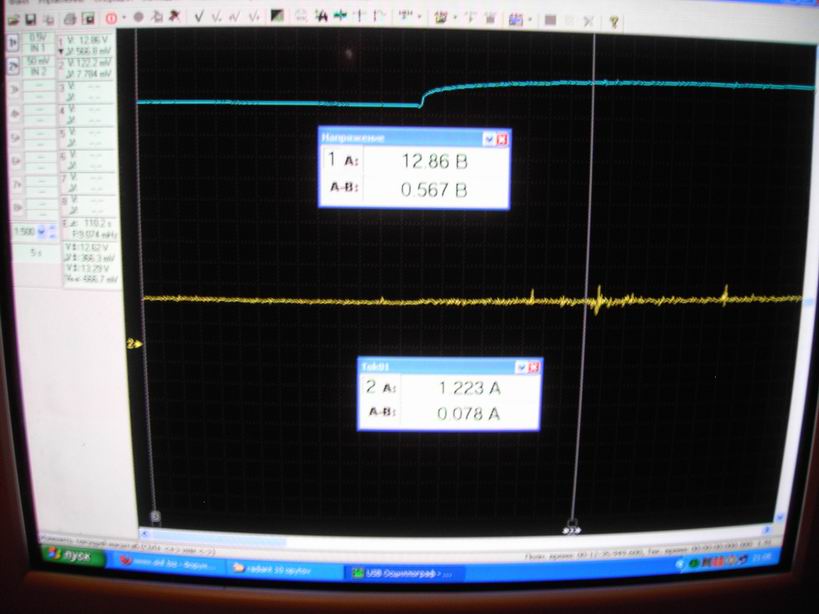Viewport: 819px width, 614px height.
Task: Click the cursor marker at bottom of graph
Action: 573,525
